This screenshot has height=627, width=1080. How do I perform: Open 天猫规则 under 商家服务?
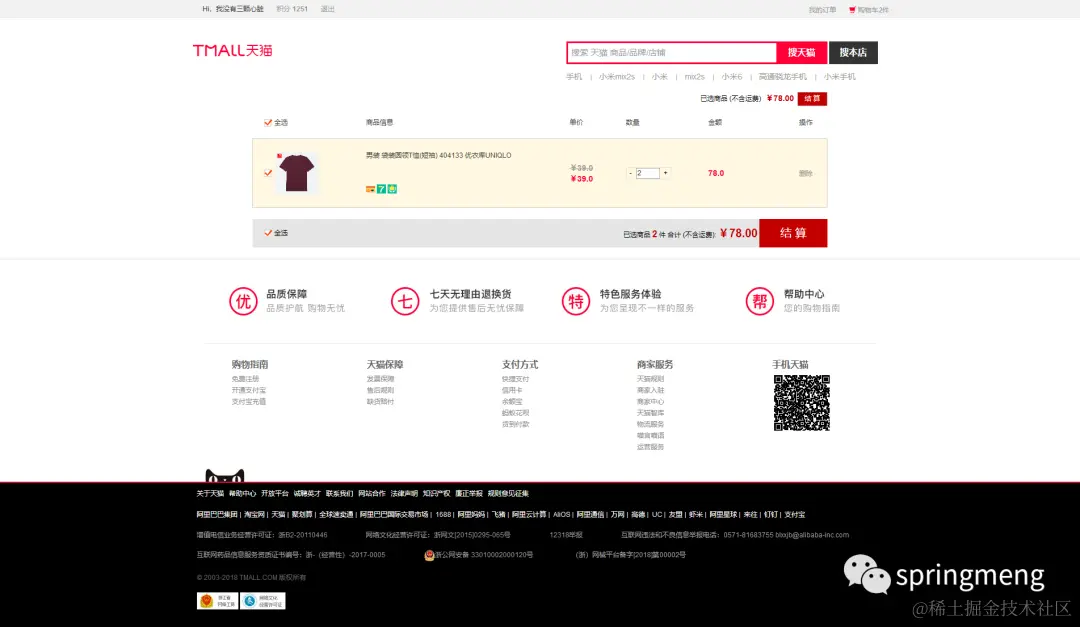650,379
